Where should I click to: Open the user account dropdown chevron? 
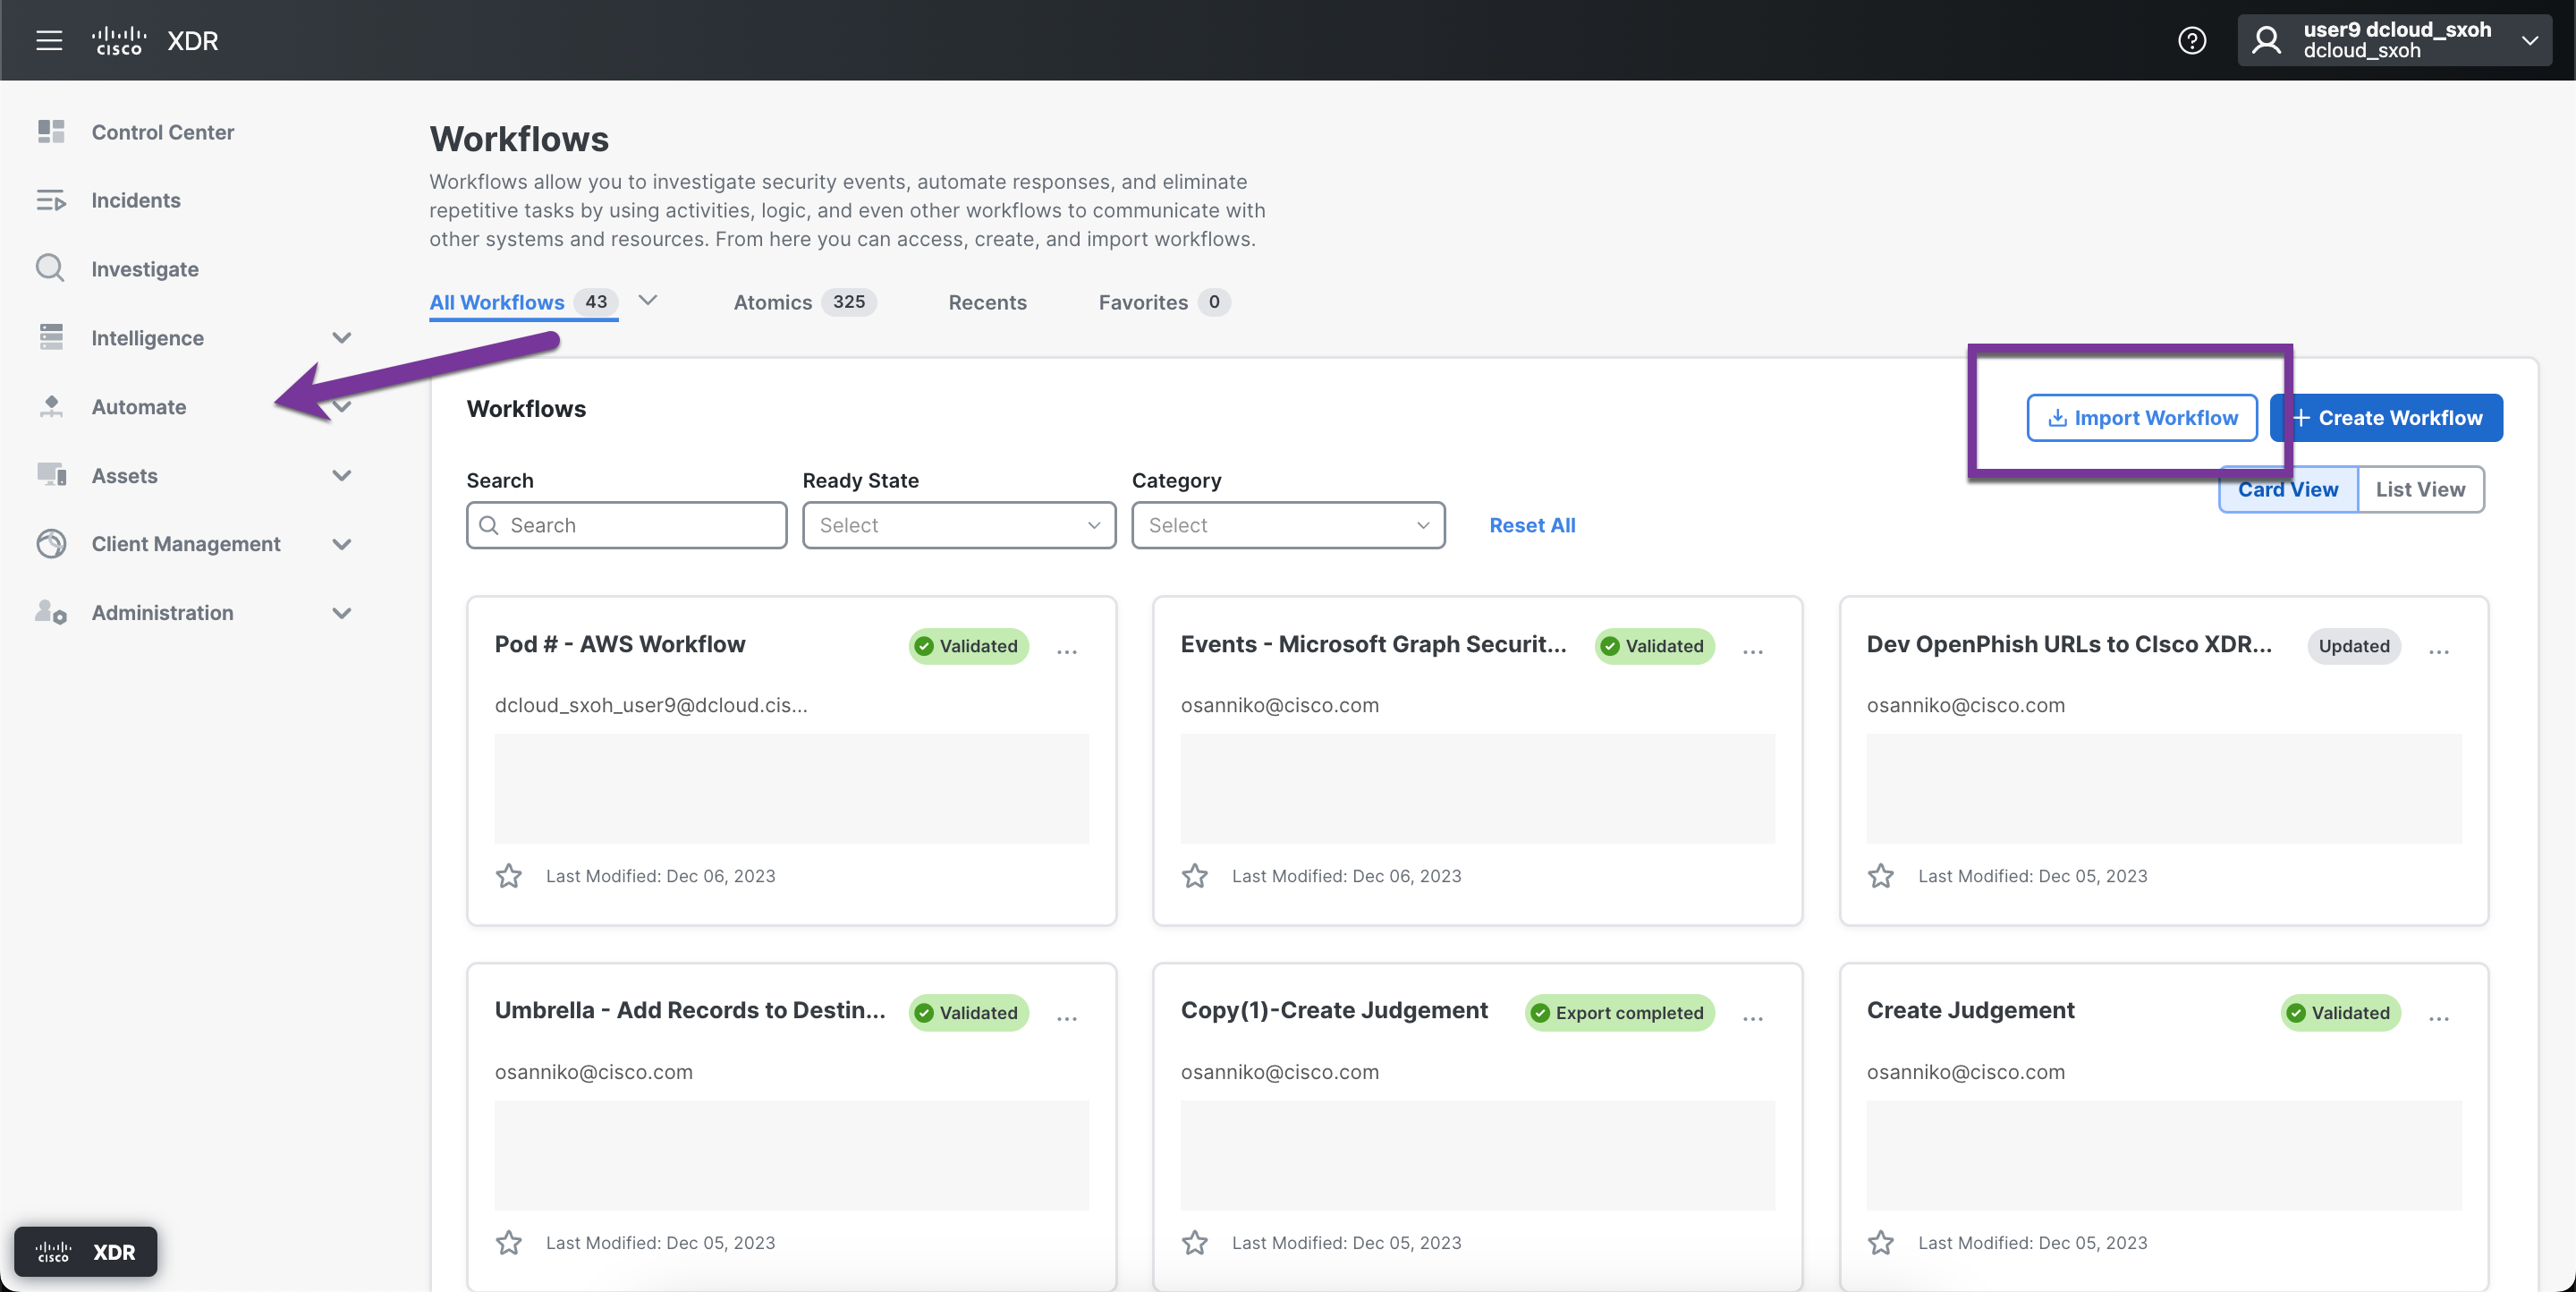pos(2530,40)
